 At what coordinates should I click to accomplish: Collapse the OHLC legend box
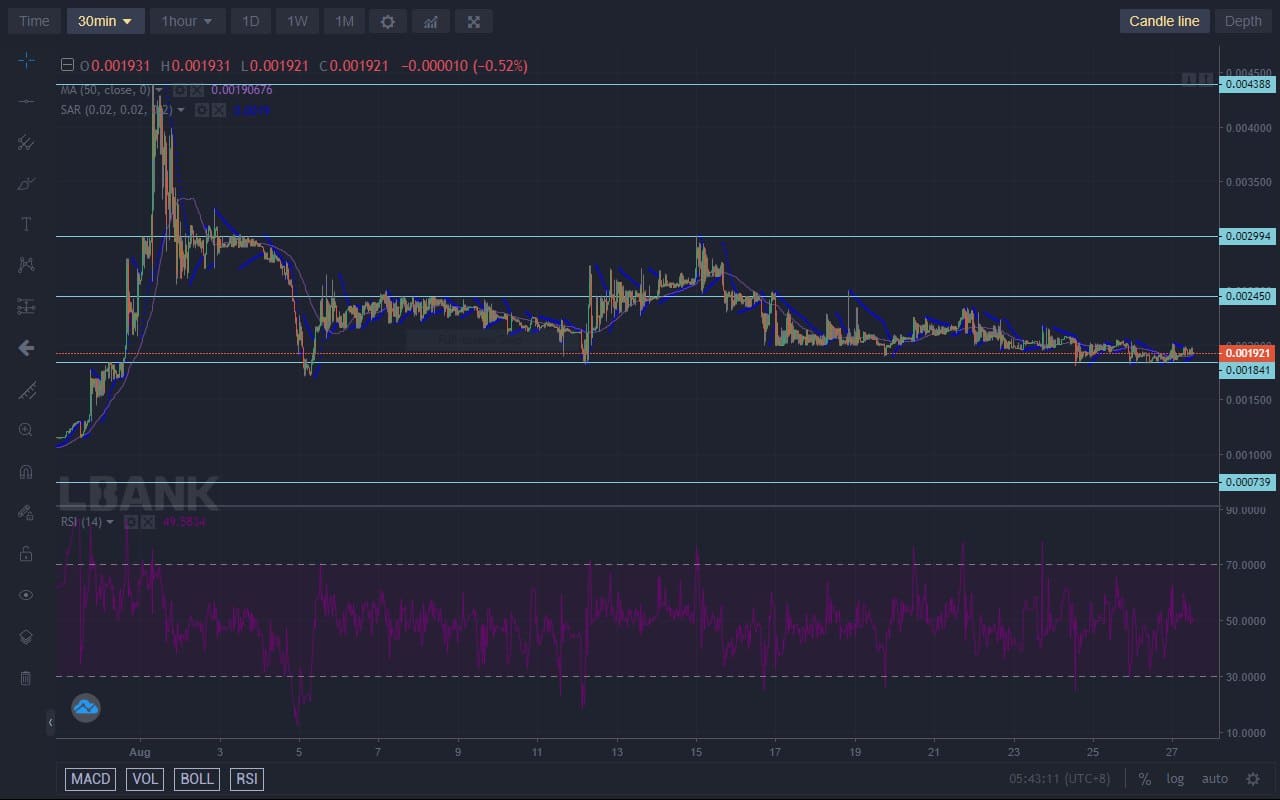pyautogui.click(x=67, y=65)
